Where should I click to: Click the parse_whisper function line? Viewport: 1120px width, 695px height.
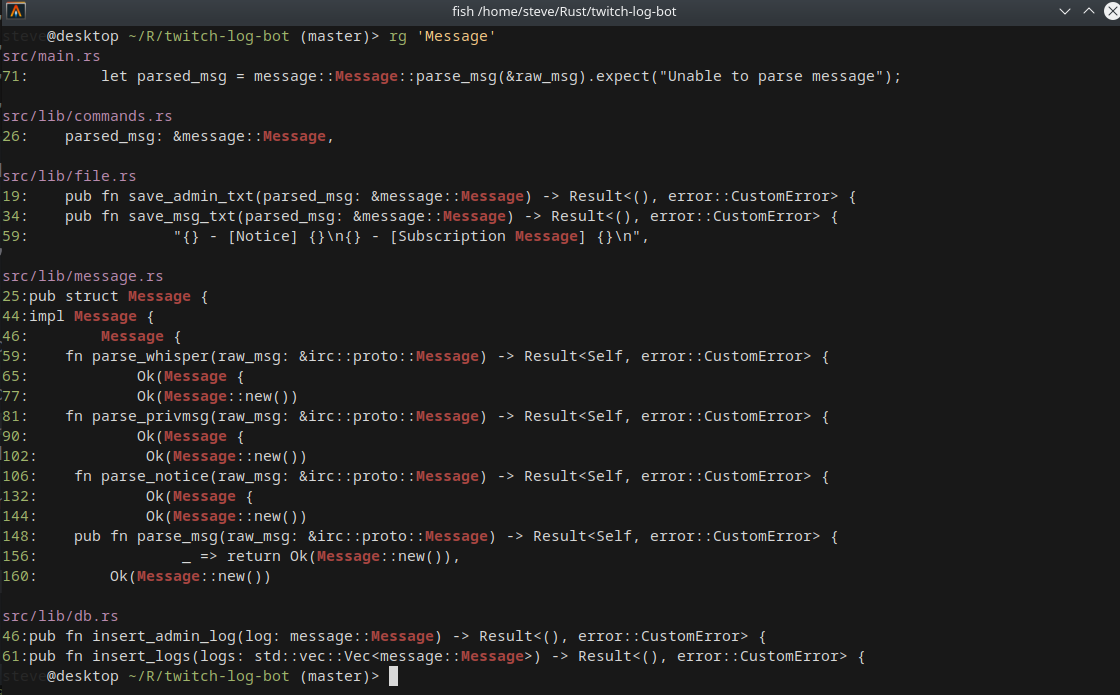pos(416,356)
